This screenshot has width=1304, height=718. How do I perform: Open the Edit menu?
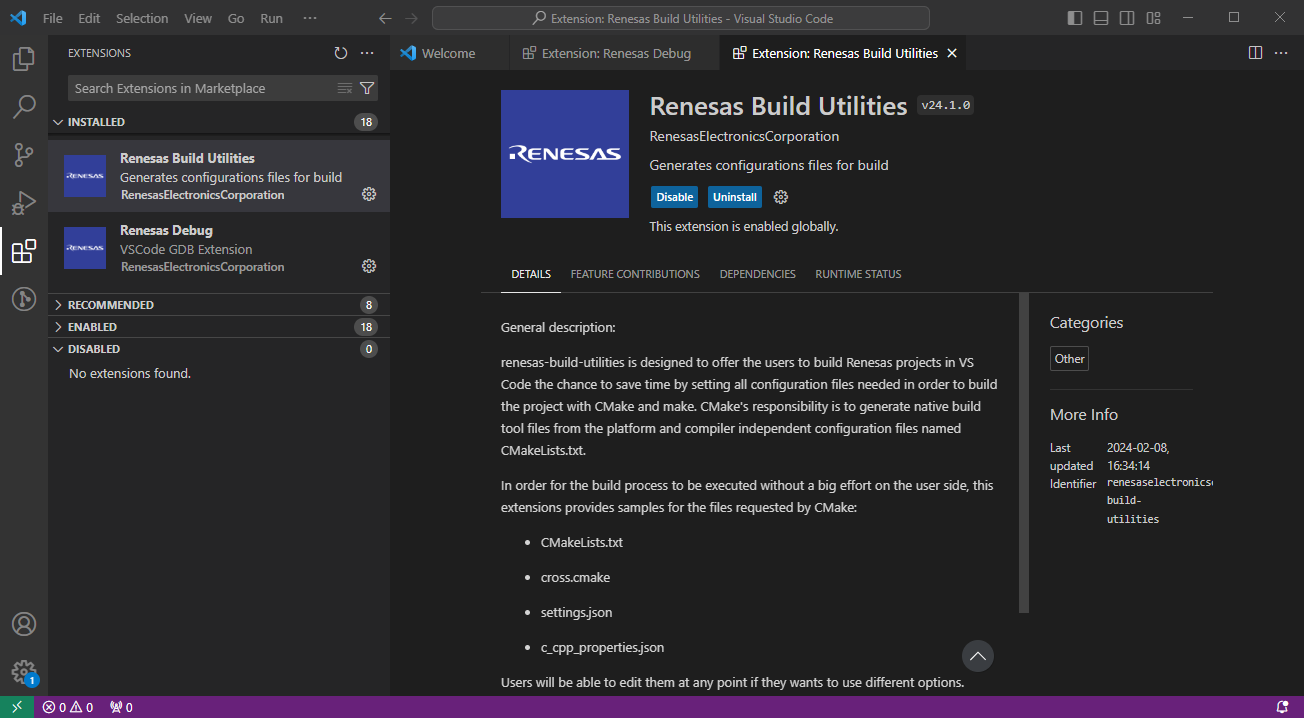pyautogui.click(x=89, y=18)
